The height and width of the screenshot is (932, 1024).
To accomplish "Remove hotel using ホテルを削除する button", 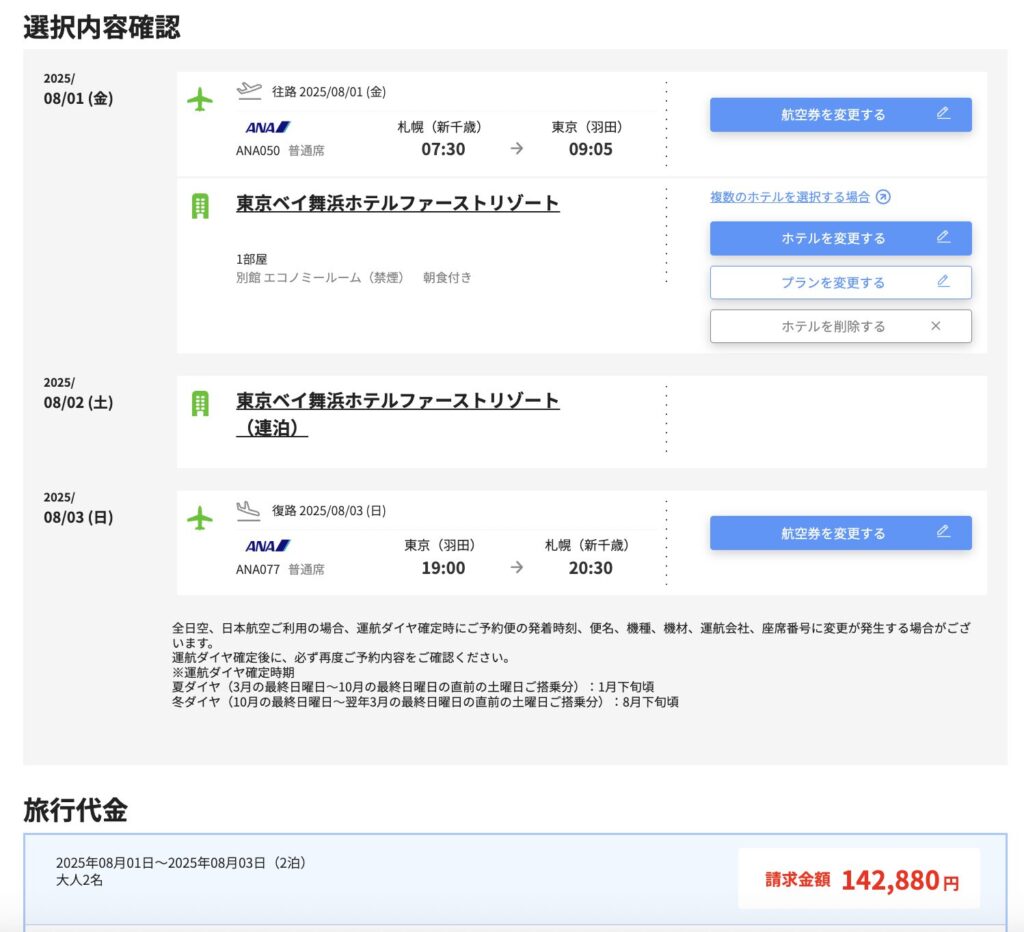I will [x=840, y=326].
